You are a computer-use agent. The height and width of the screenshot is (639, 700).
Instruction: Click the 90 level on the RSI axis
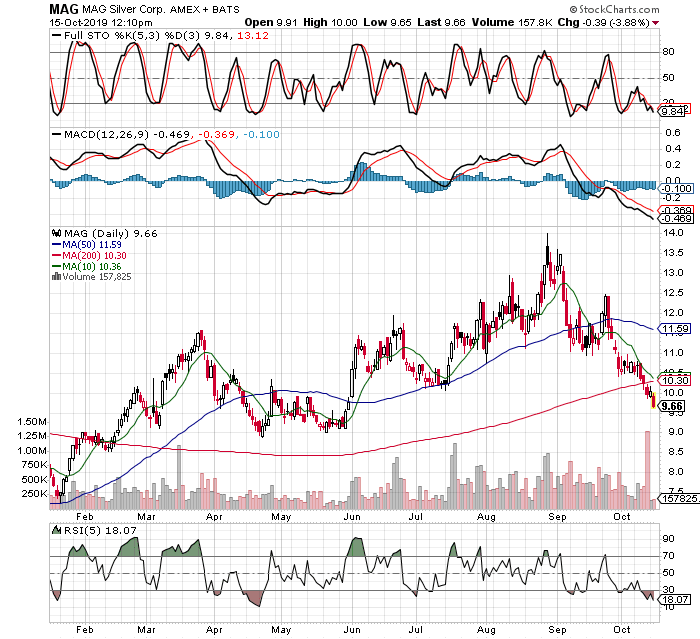click(669, 539)
